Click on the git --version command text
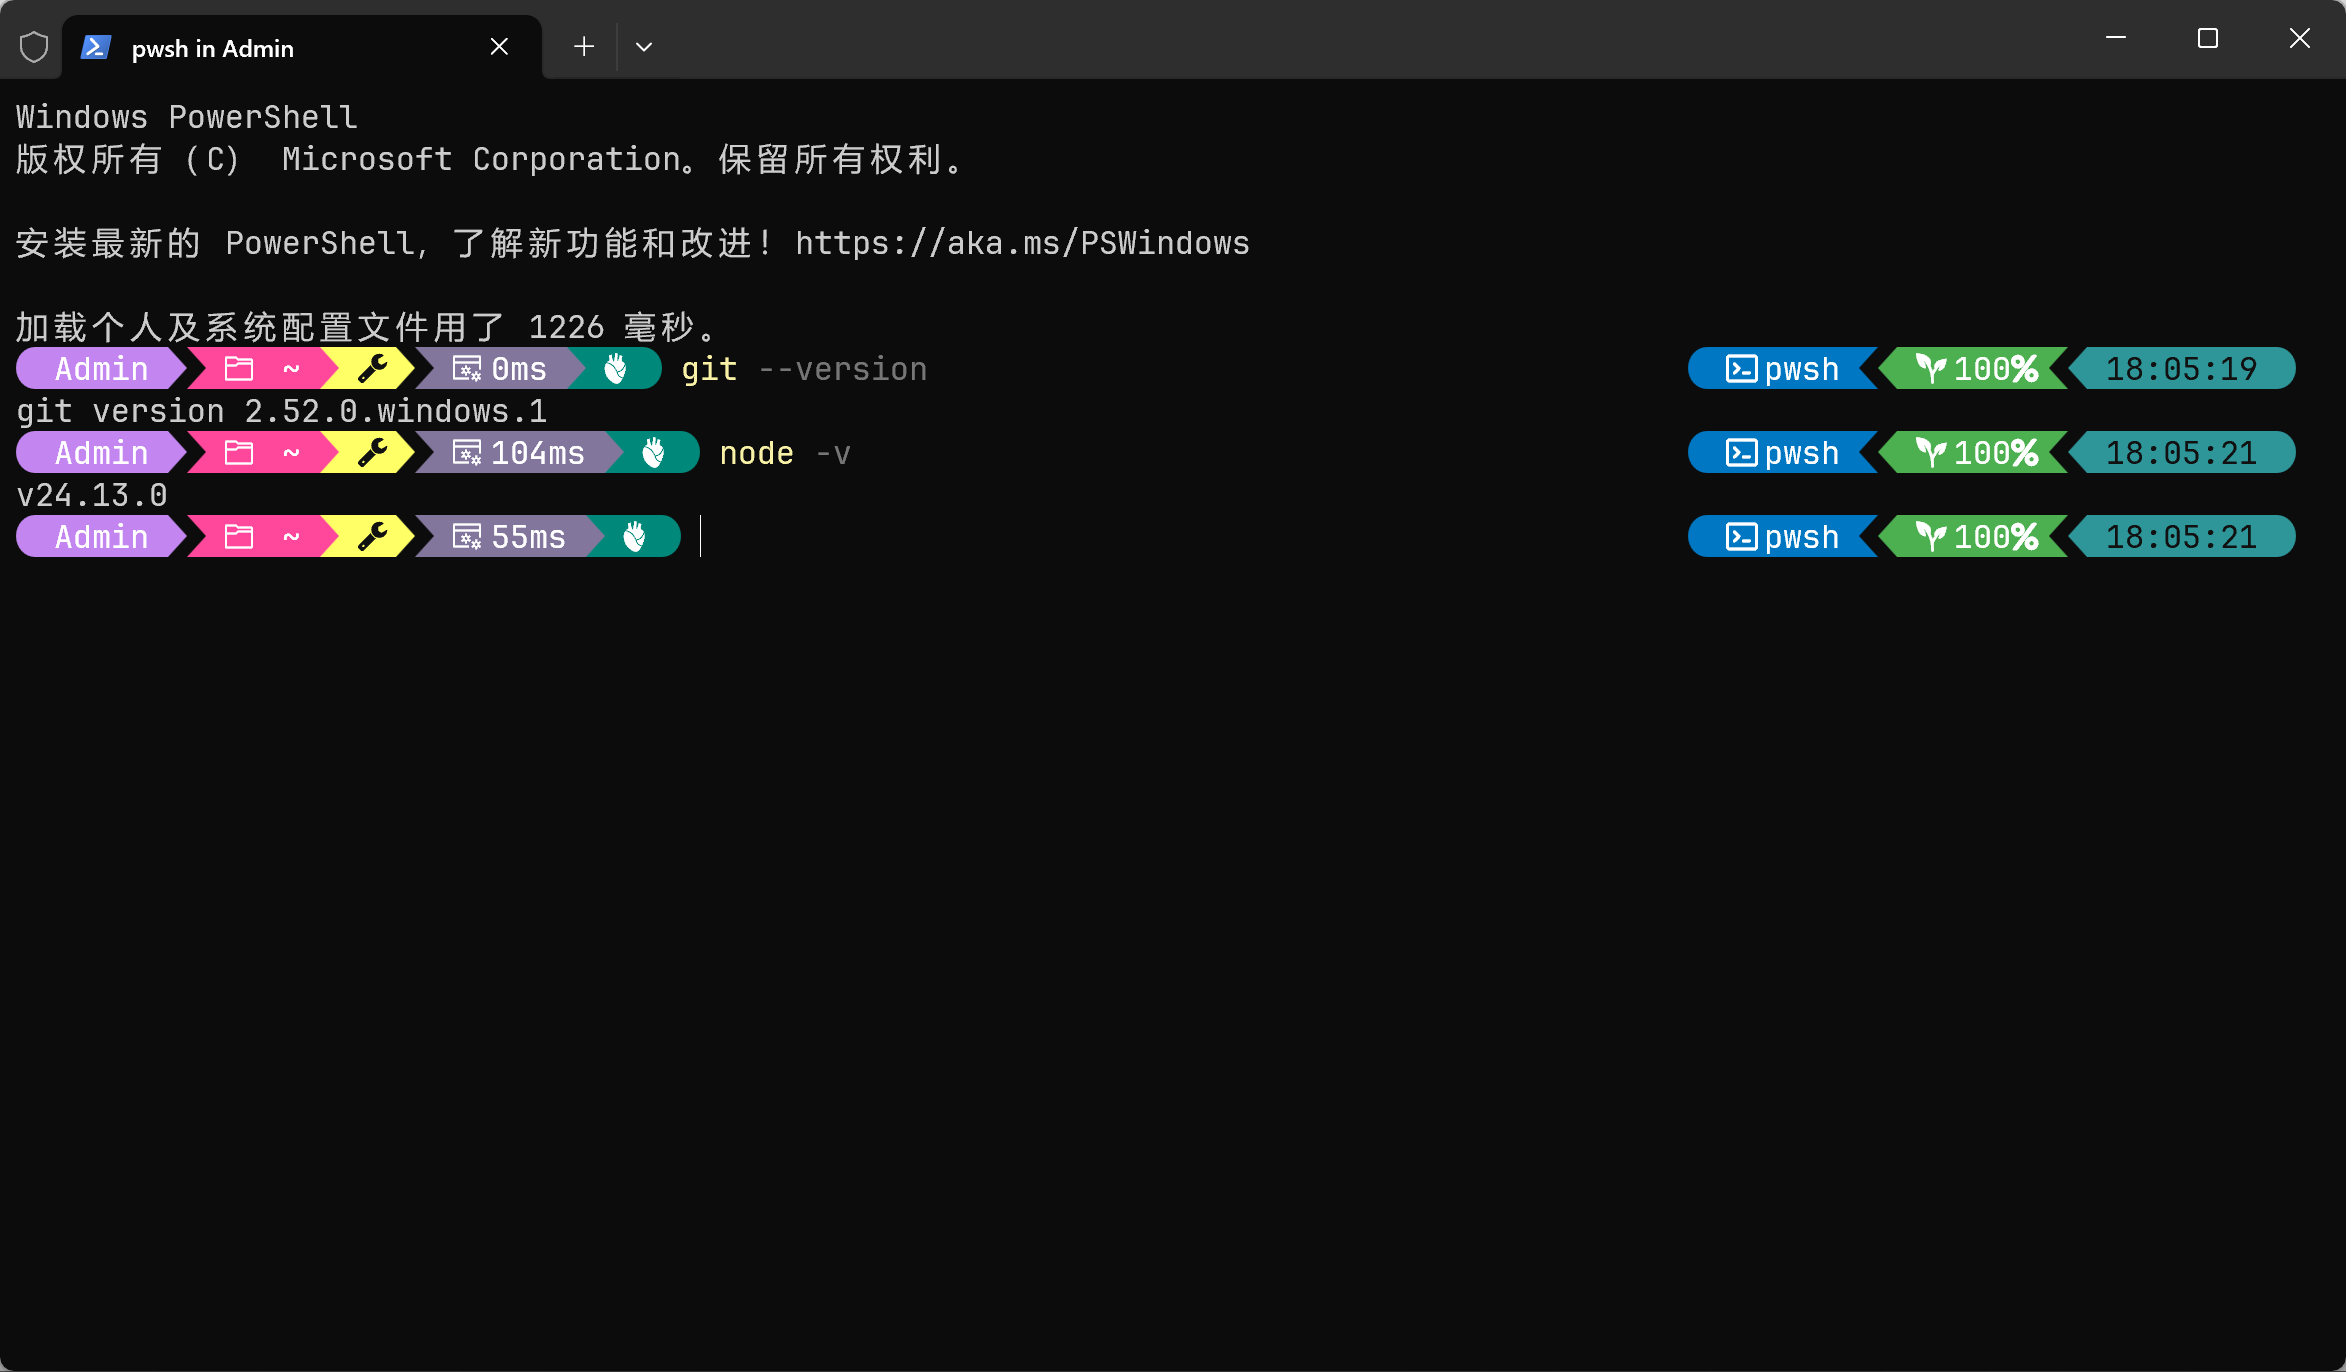 (804, 369)
